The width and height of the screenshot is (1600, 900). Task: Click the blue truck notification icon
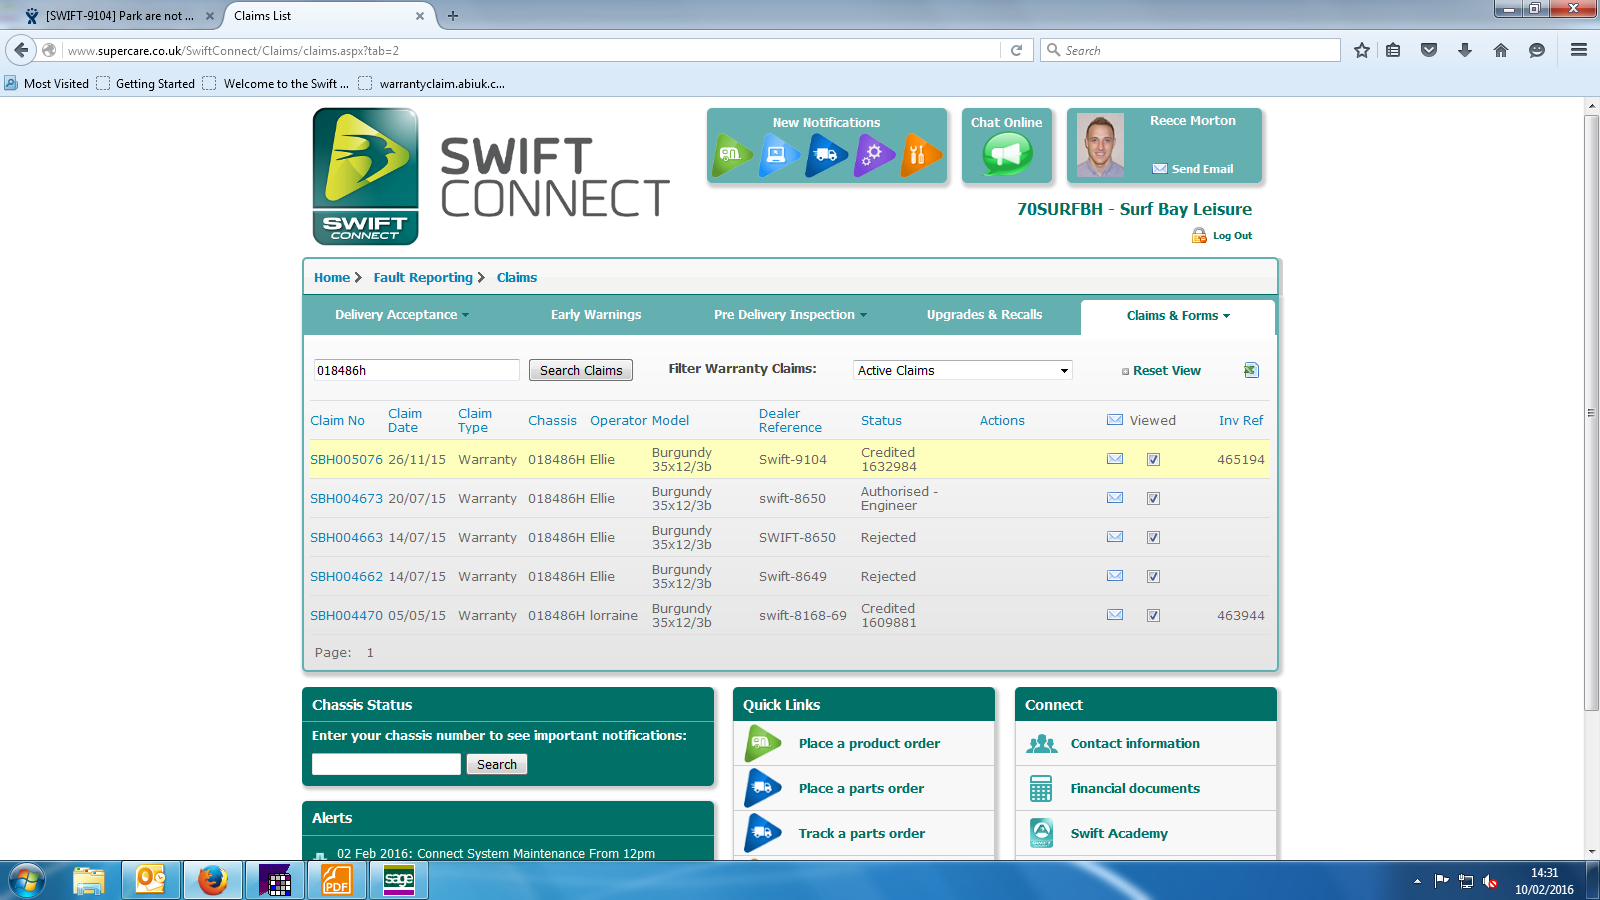click(x=826, y=155)
